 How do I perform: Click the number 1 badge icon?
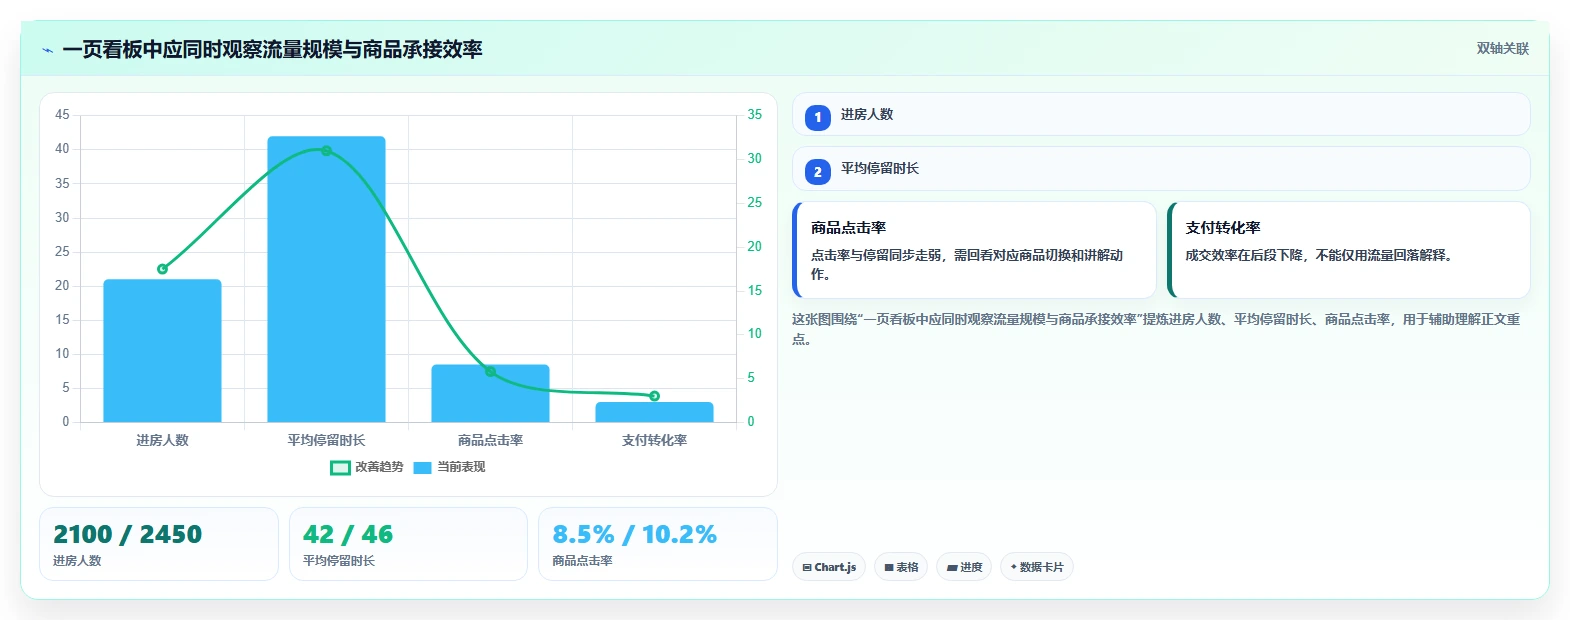click(817, 118)
